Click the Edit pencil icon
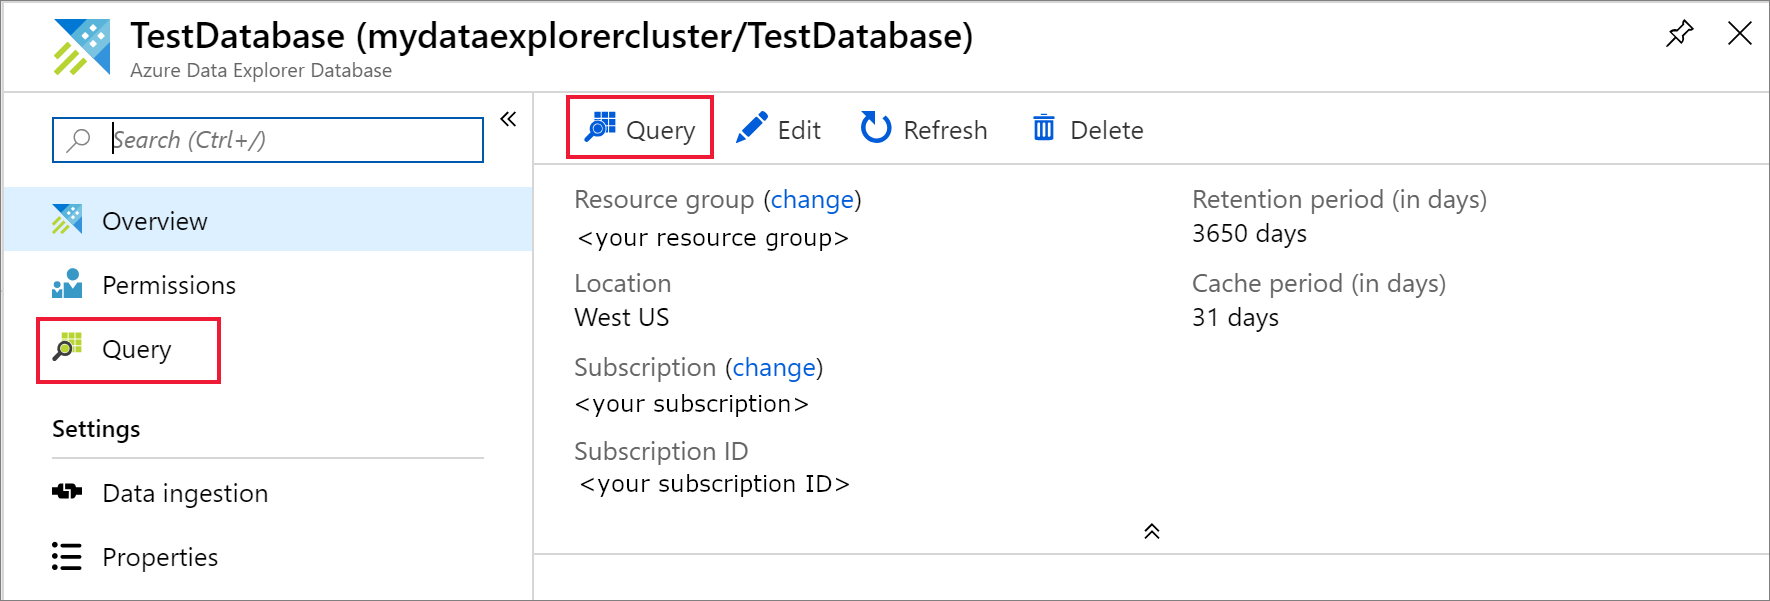This screenshot has height=601, width=1770. pos(751,128)
